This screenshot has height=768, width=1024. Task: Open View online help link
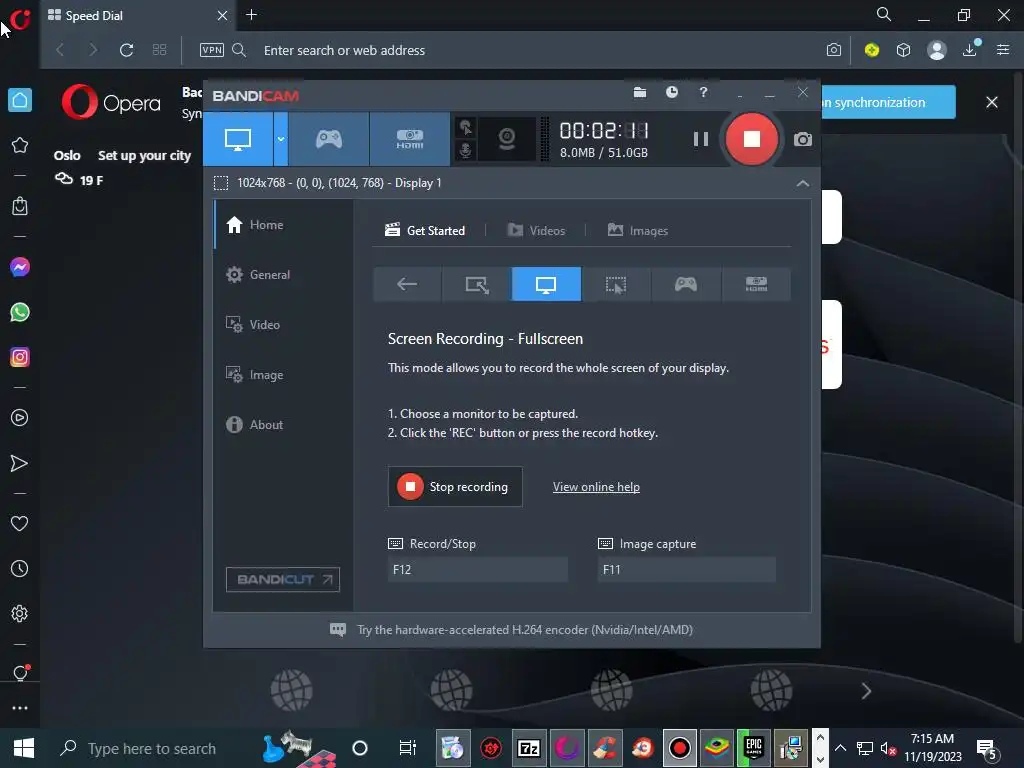[596, 487]
